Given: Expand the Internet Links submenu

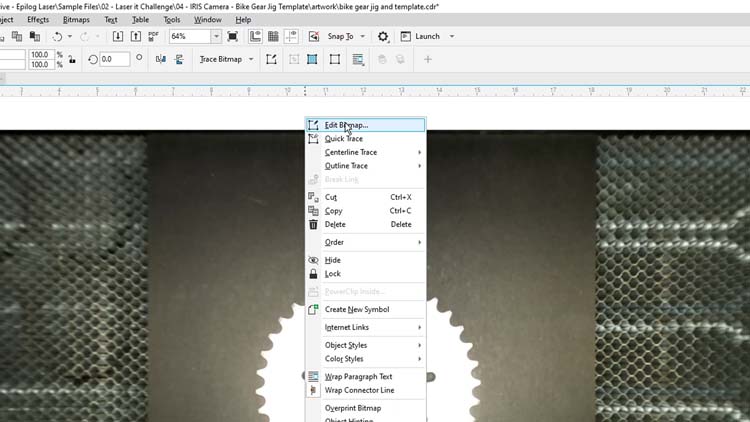Looking at the screenshot, I should [365, 327].
